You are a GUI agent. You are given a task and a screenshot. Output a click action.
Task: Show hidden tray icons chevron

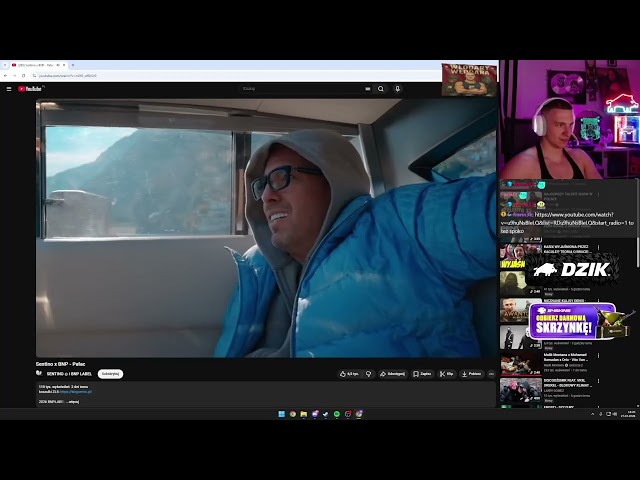[x=593, y=414]
